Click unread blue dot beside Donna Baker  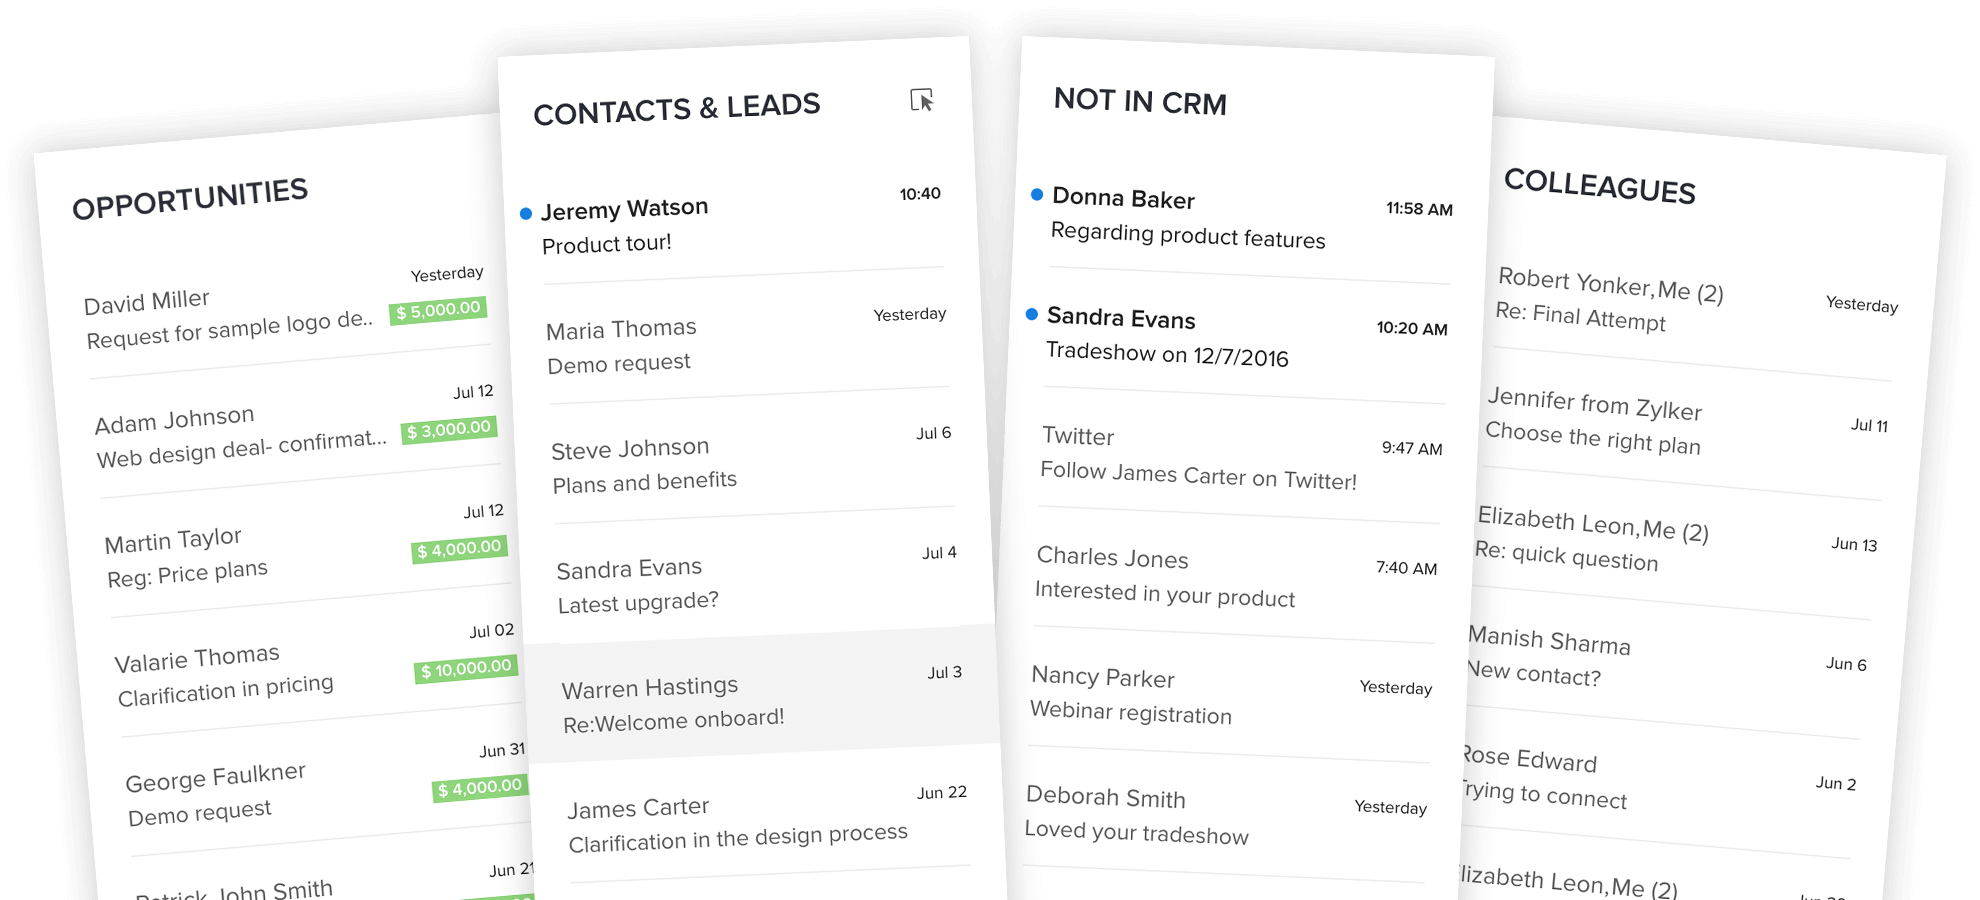pos(1037,194)
